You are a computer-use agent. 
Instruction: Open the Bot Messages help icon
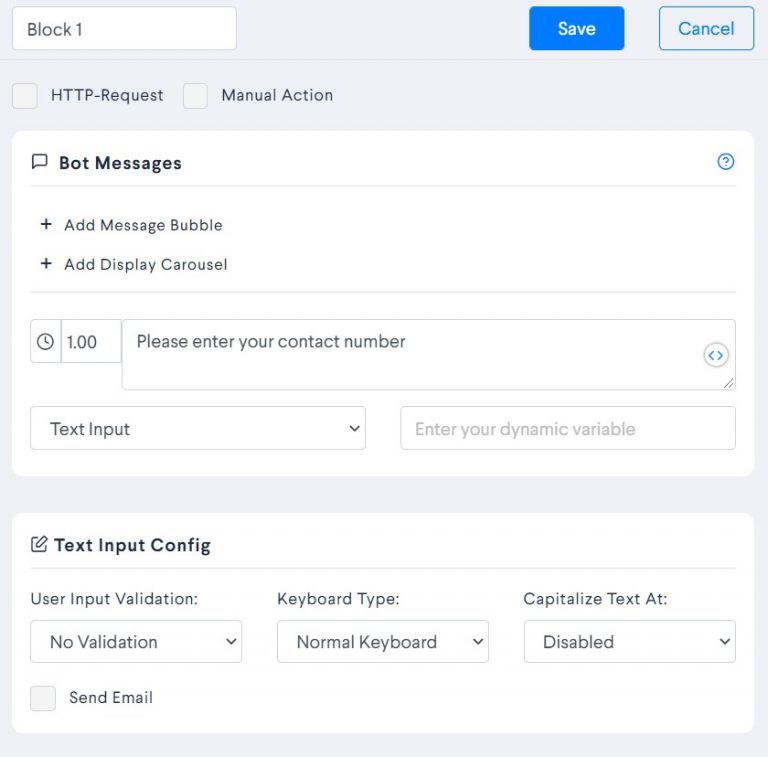725,162
